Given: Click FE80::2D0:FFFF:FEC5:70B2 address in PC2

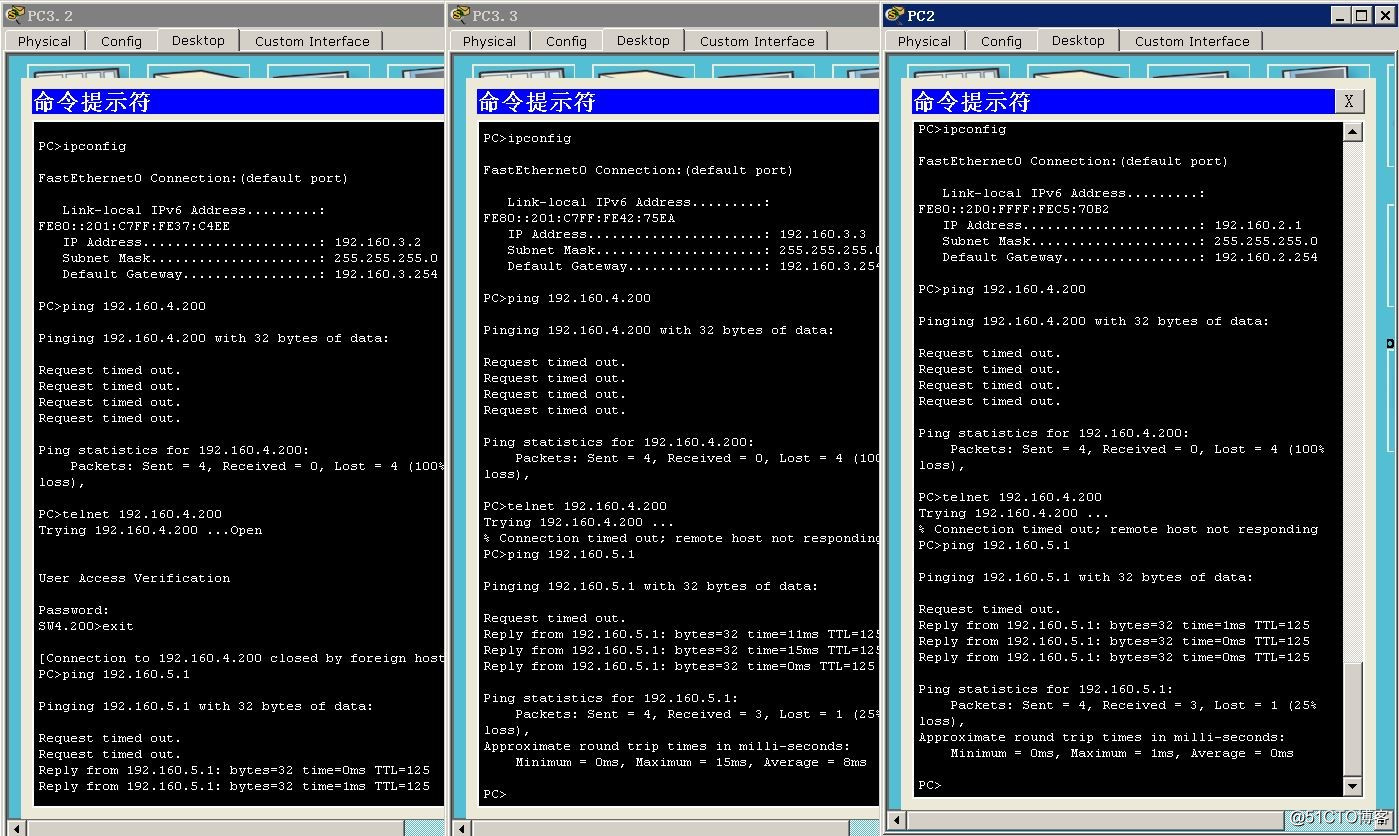Looking at the screenshot, I should (x=1014, y=209).
